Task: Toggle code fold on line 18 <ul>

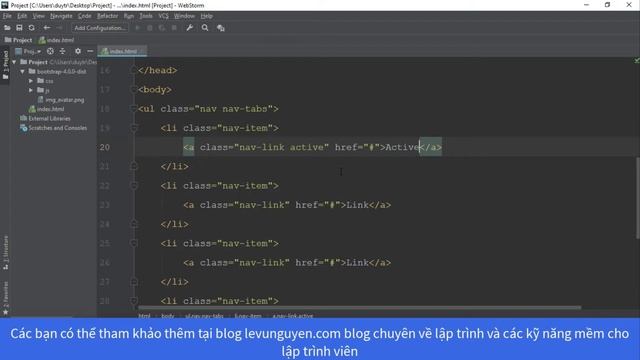Action: (133, 109)
